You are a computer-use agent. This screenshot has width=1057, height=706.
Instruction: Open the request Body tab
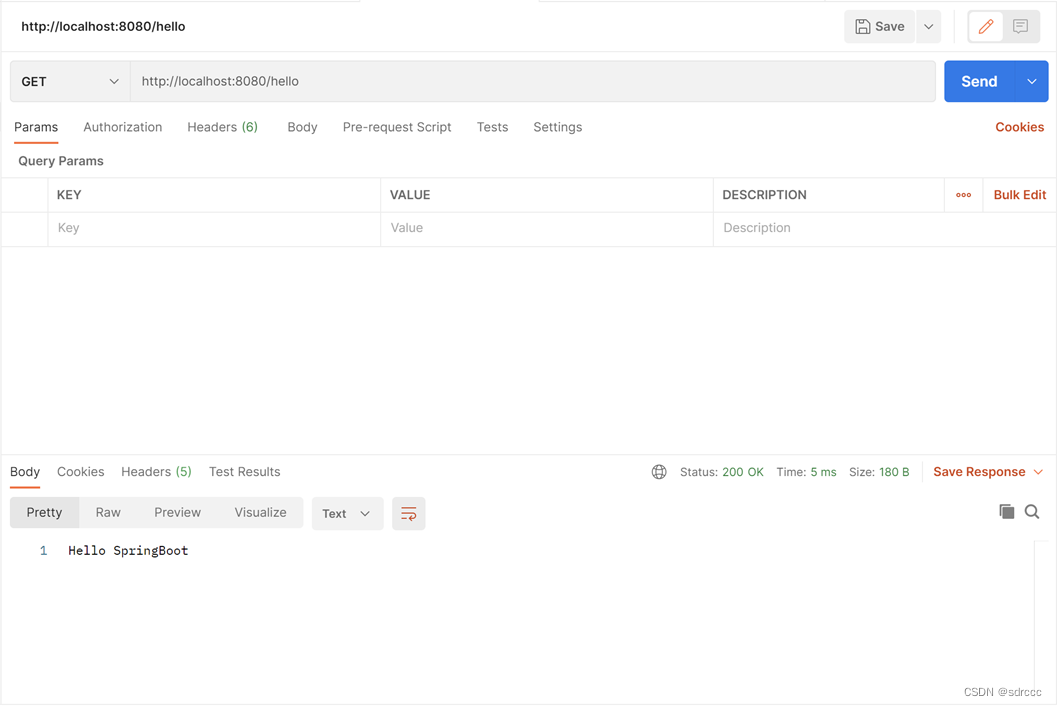[302, 127]
